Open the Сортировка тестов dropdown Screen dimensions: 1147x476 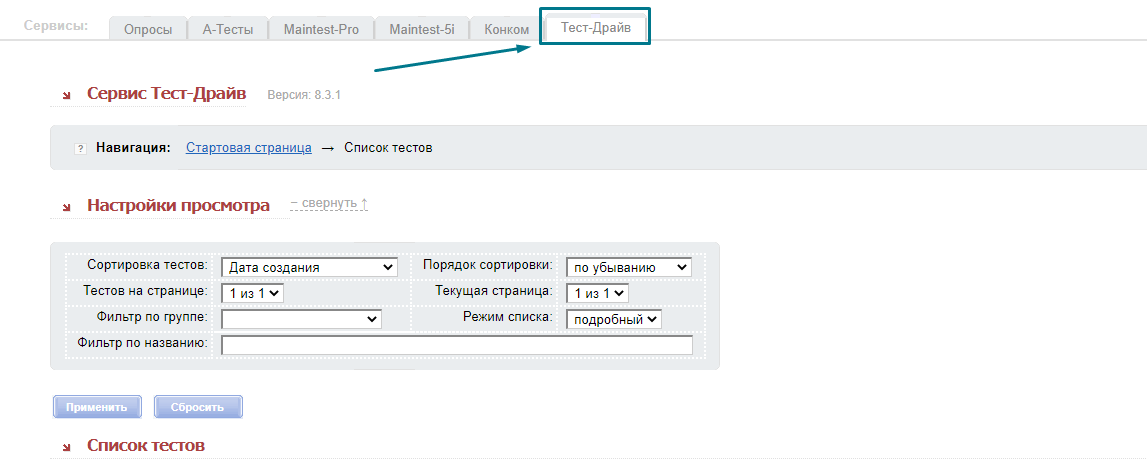coord(309,268)
